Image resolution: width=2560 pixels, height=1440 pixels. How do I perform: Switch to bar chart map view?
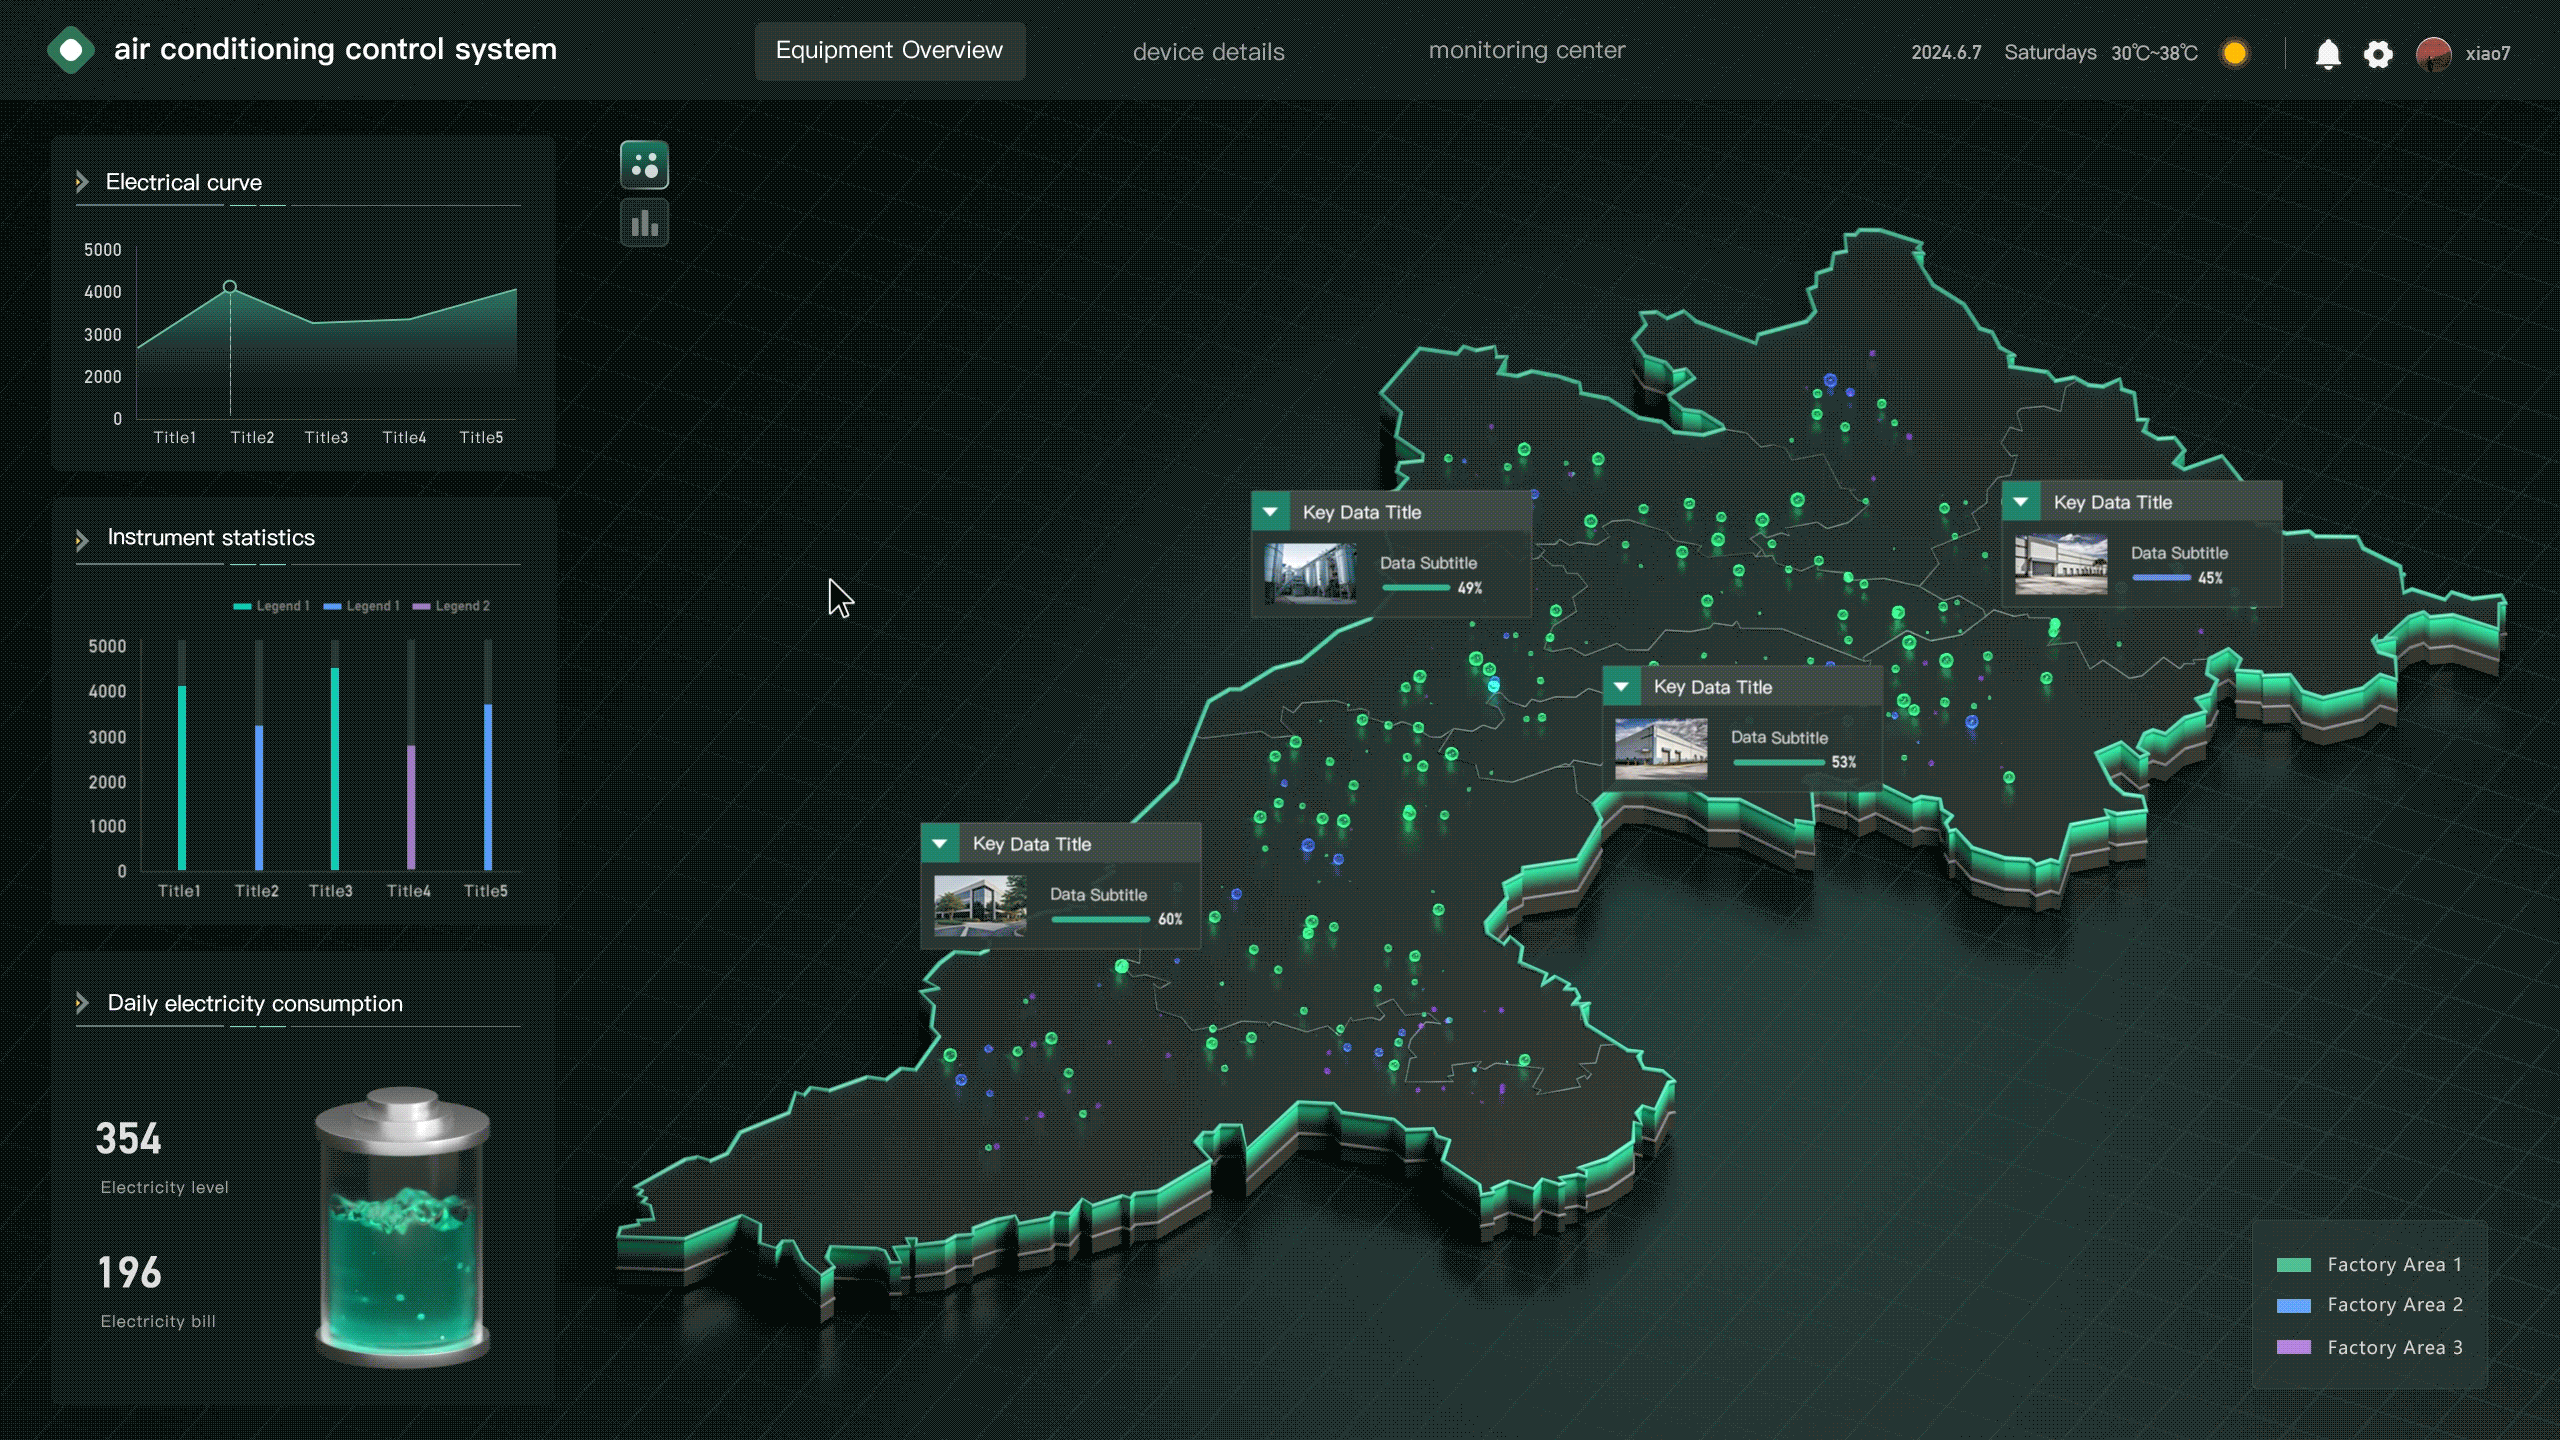click(645, 223)
